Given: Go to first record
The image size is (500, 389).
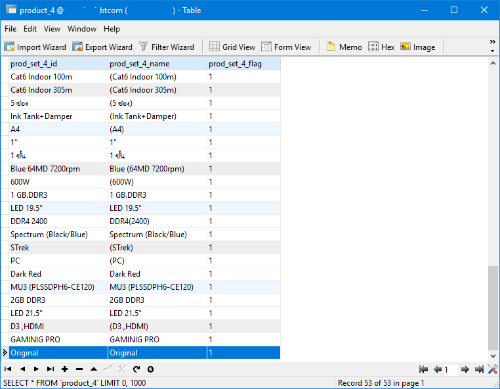Looking at the screenshot, I should 8,369.
